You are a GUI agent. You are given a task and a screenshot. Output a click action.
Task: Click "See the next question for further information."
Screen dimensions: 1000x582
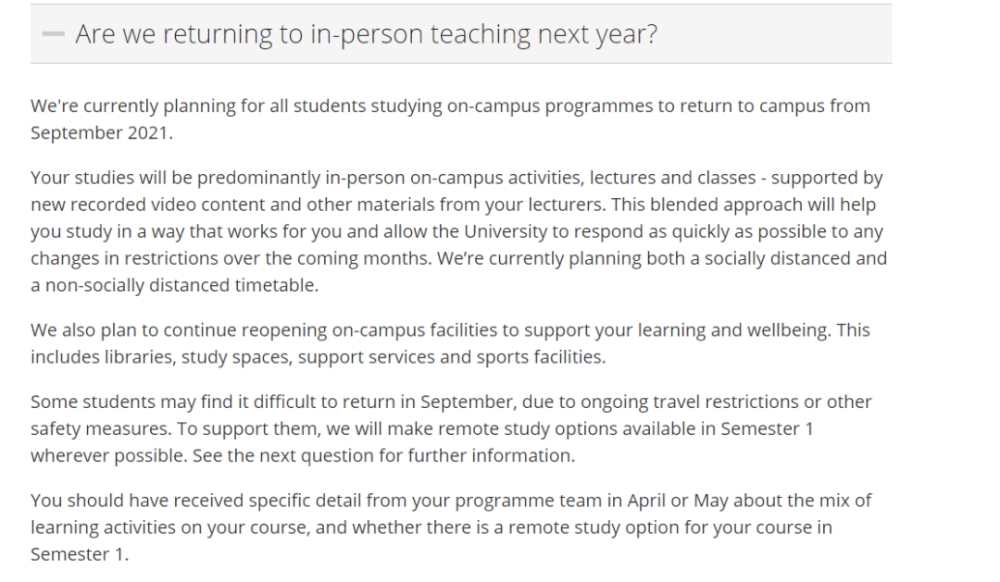(384, 455)
